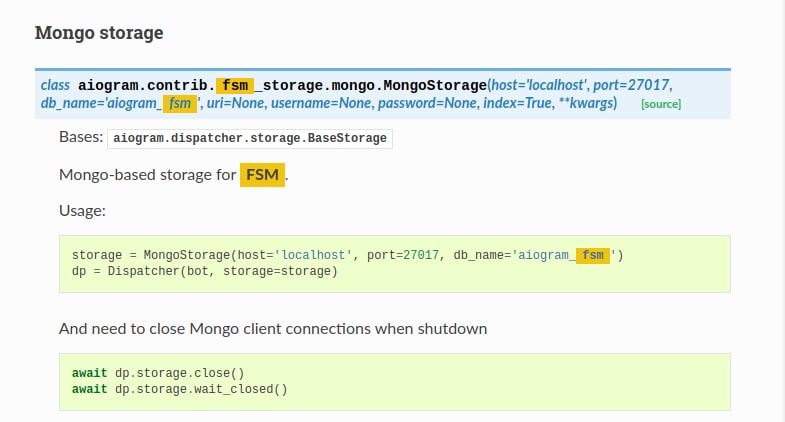
Task: Click the aiogram.dispatcher.storage.BaseStorage base class reference
Action: pyautogui.click(x=250, y=138)
